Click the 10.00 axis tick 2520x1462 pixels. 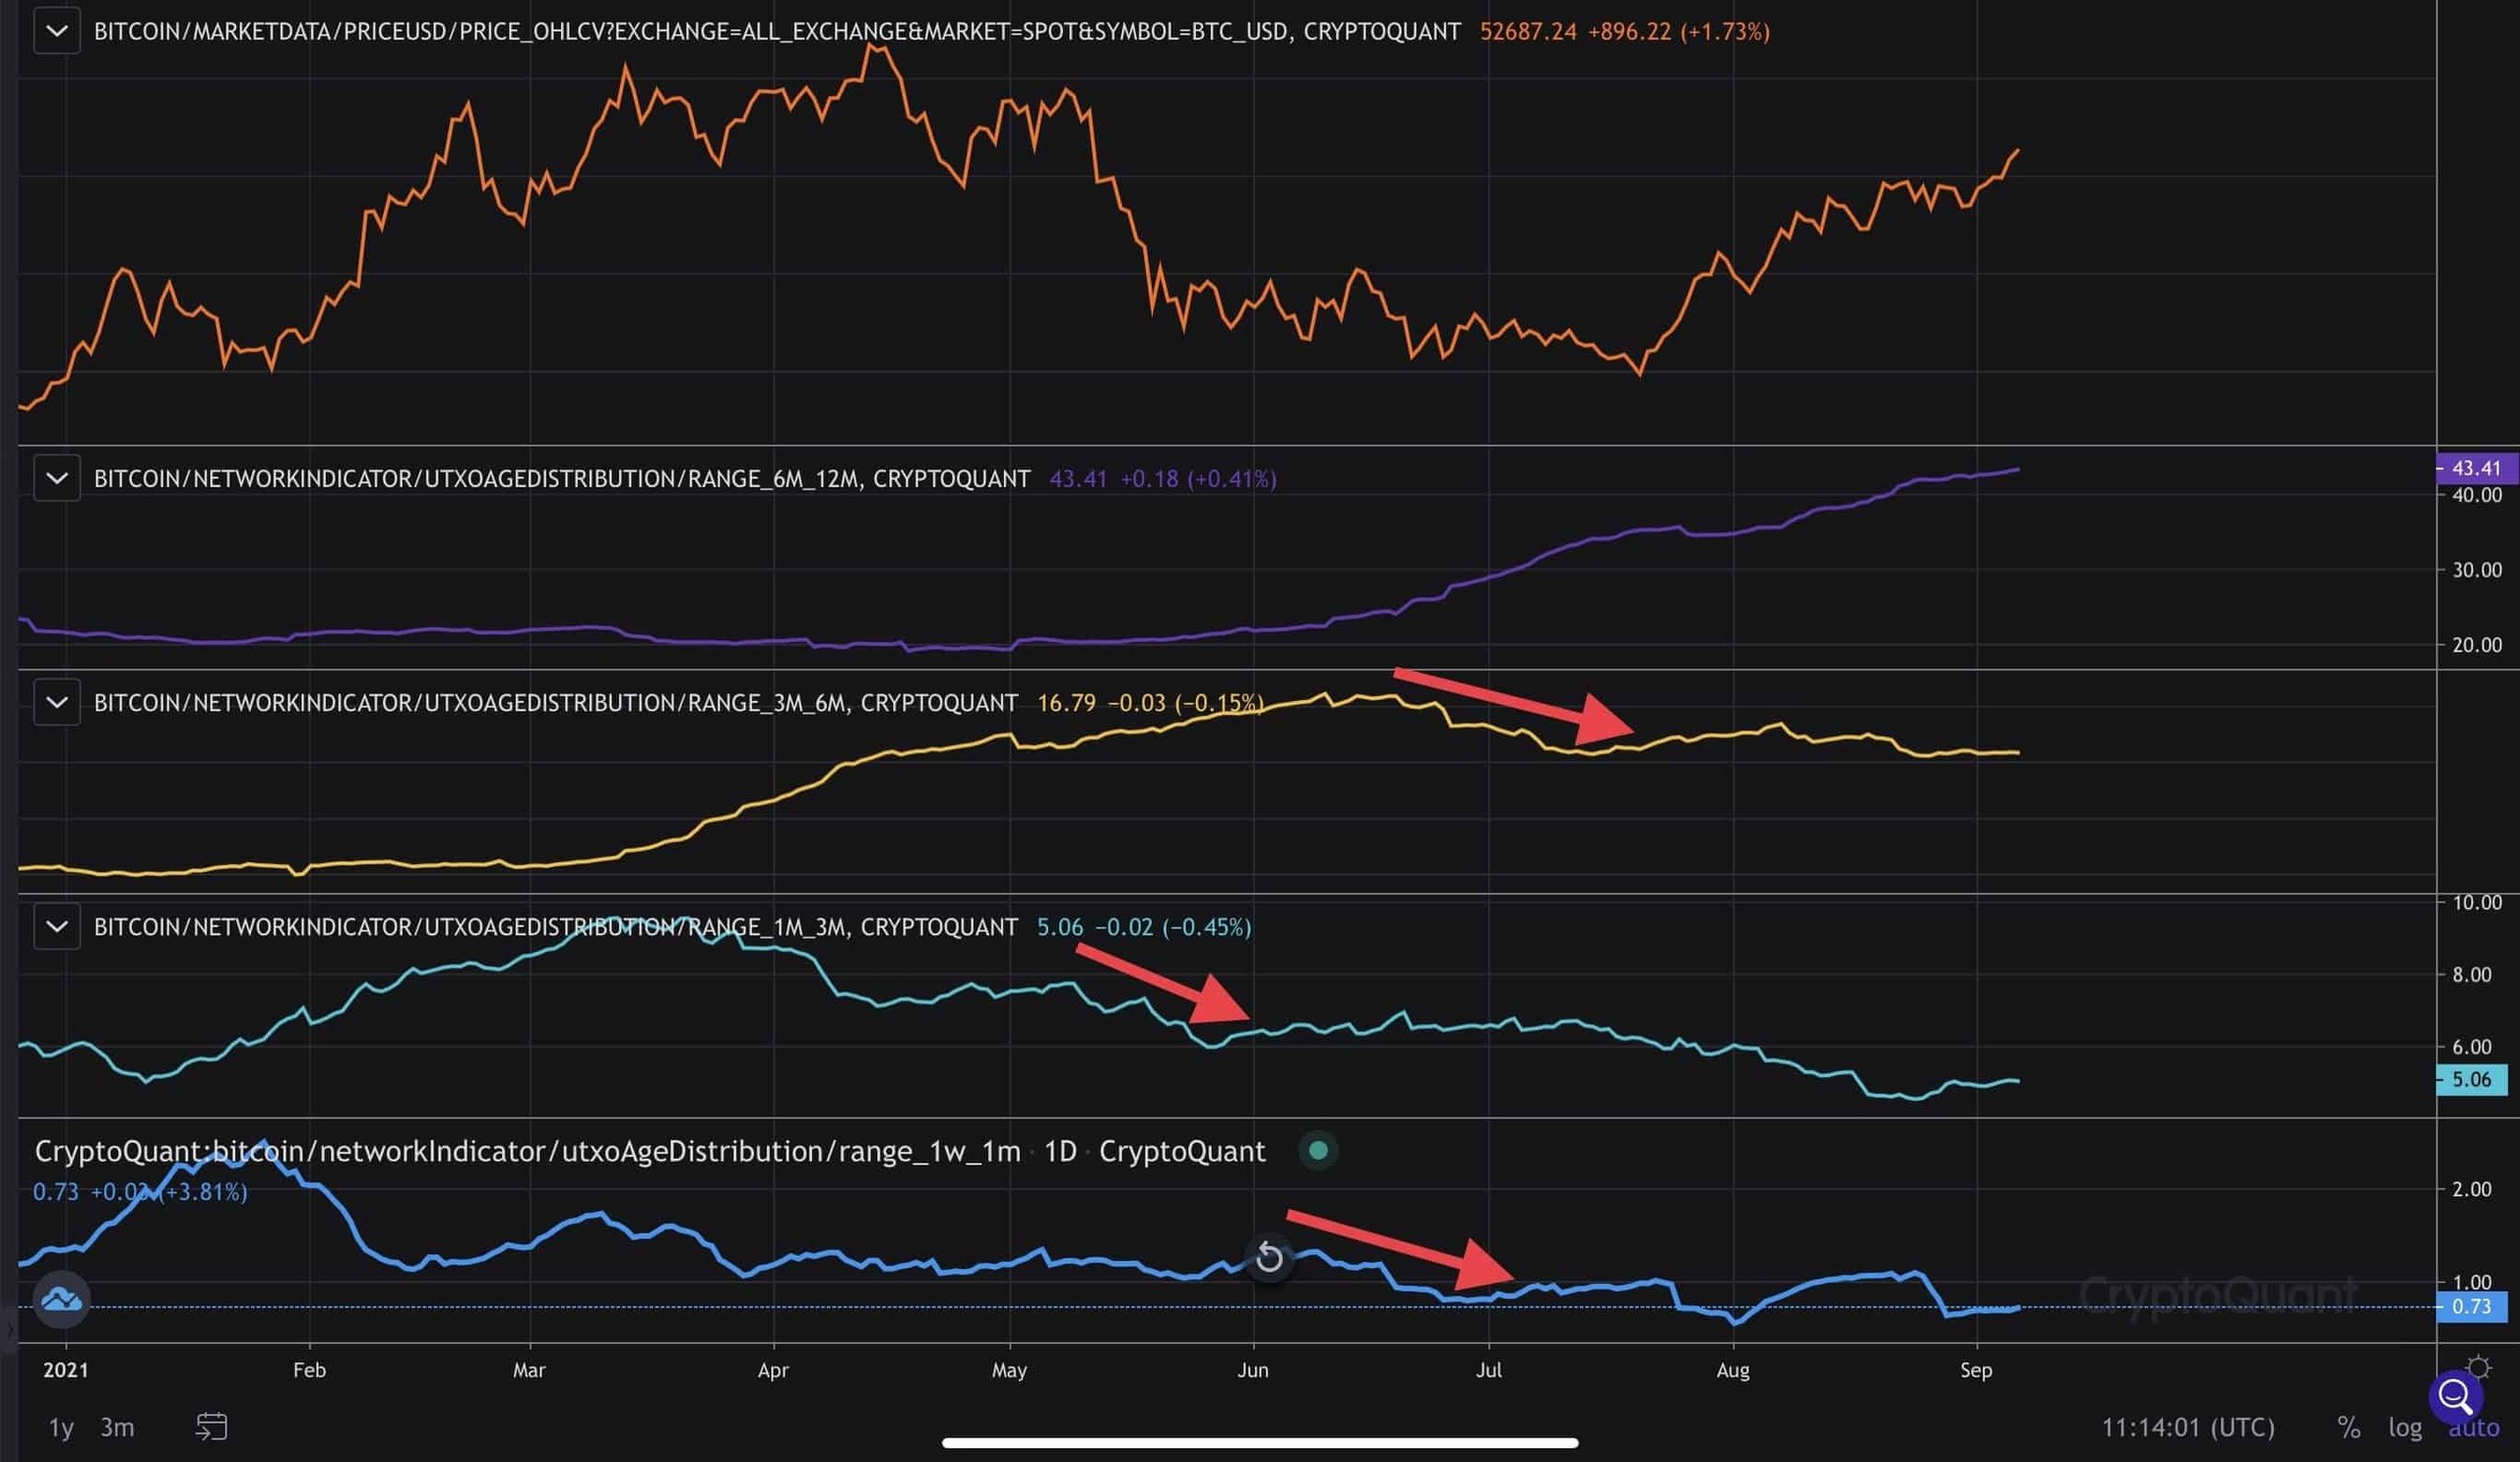click(2477, 902)
